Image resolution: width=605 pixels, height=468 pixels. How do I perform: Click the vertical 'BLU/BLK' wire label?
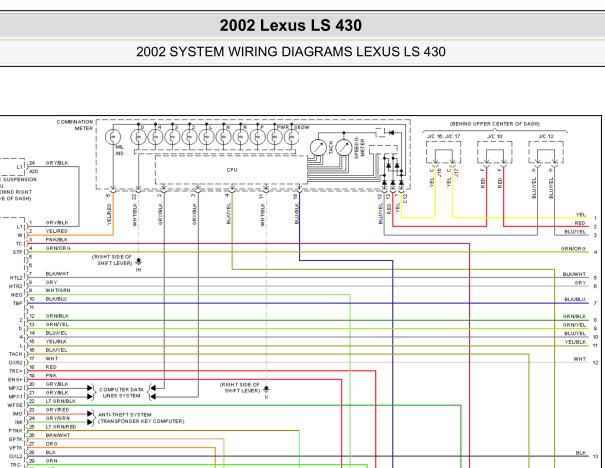tap(297, 214)
